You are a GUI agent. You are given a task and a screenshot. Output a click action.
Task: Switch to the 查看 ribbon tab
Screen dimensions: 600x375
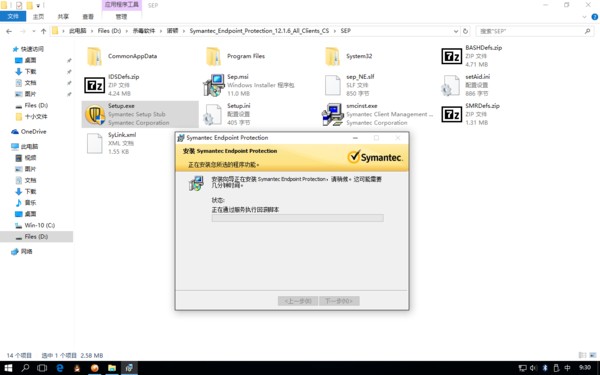point(88,16)
